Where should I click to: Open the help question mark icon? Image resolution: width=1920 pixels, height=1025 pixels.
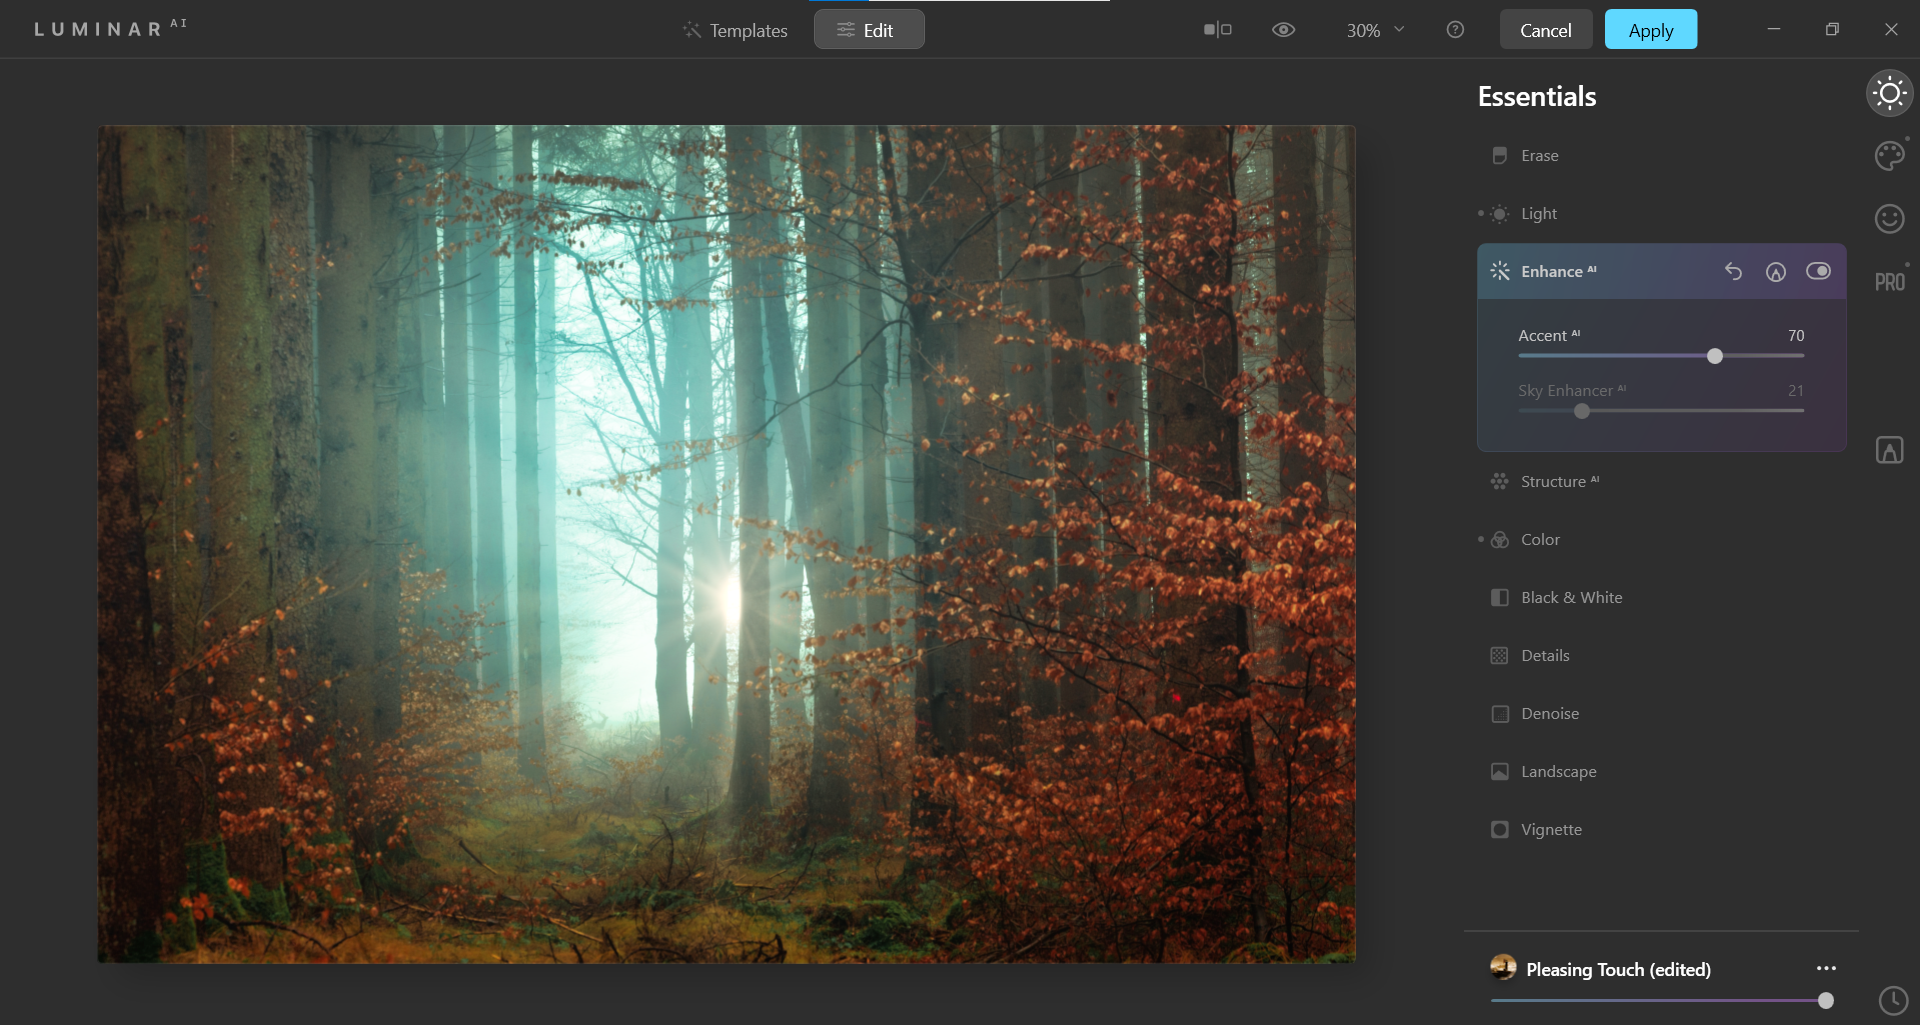tap(1455, 30)
